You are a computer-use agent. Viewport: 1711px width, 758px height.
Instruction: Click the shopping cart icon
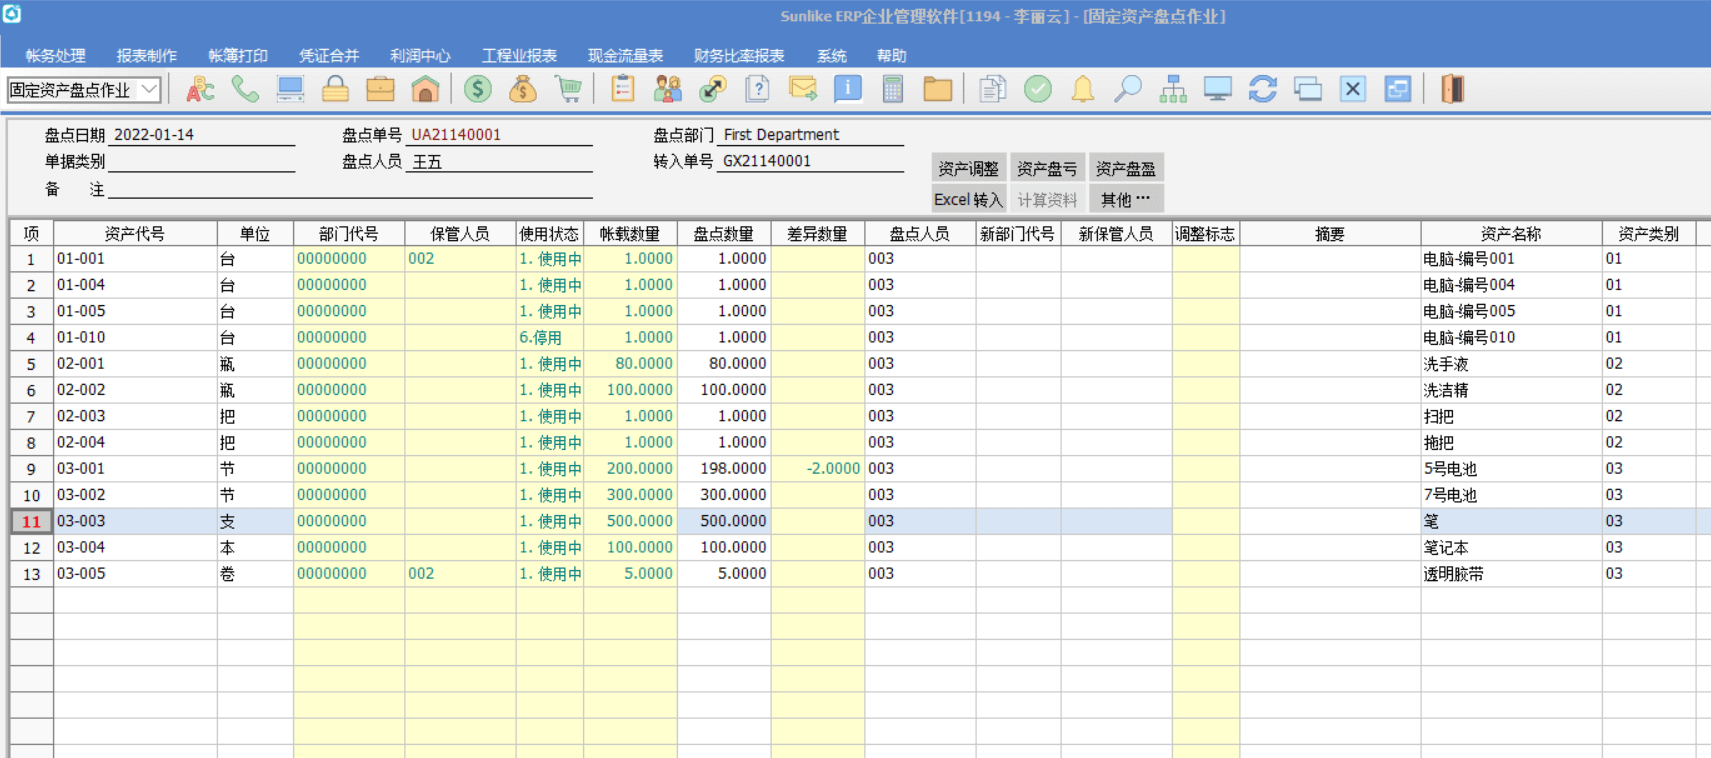568,89
